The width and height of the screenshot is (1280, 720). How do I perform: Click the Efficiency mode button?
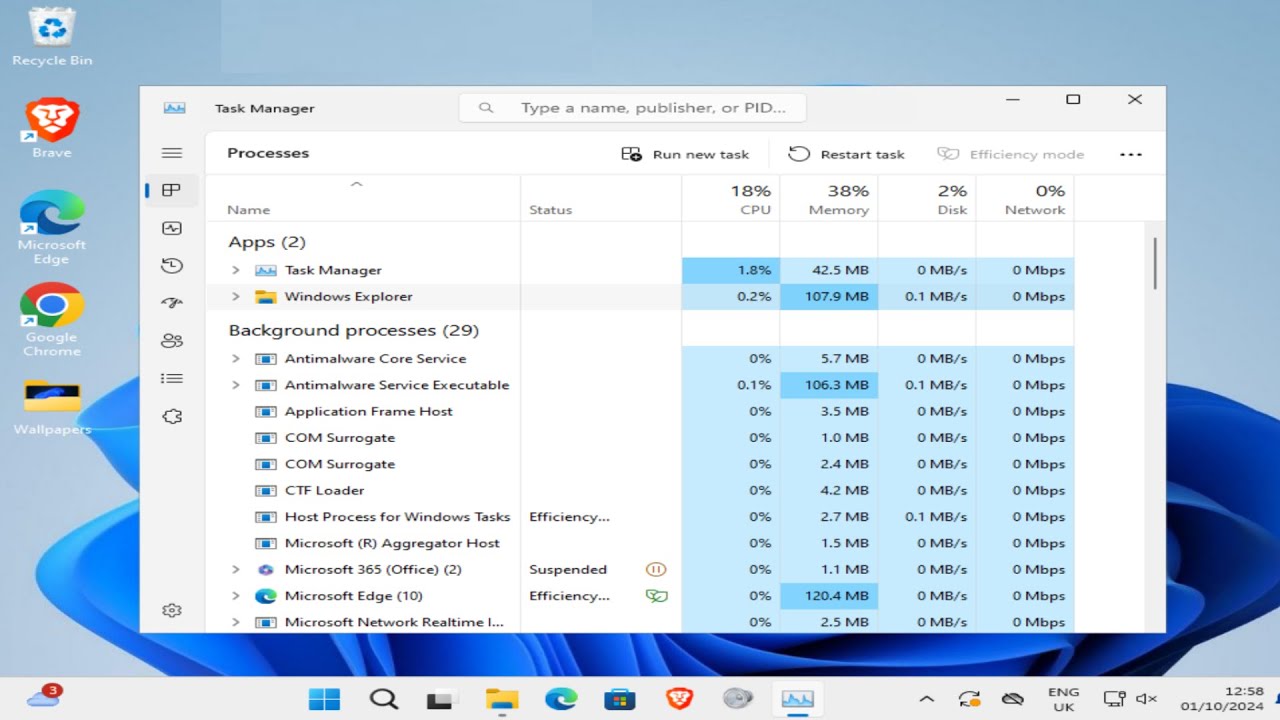(x=1010, y=154)
